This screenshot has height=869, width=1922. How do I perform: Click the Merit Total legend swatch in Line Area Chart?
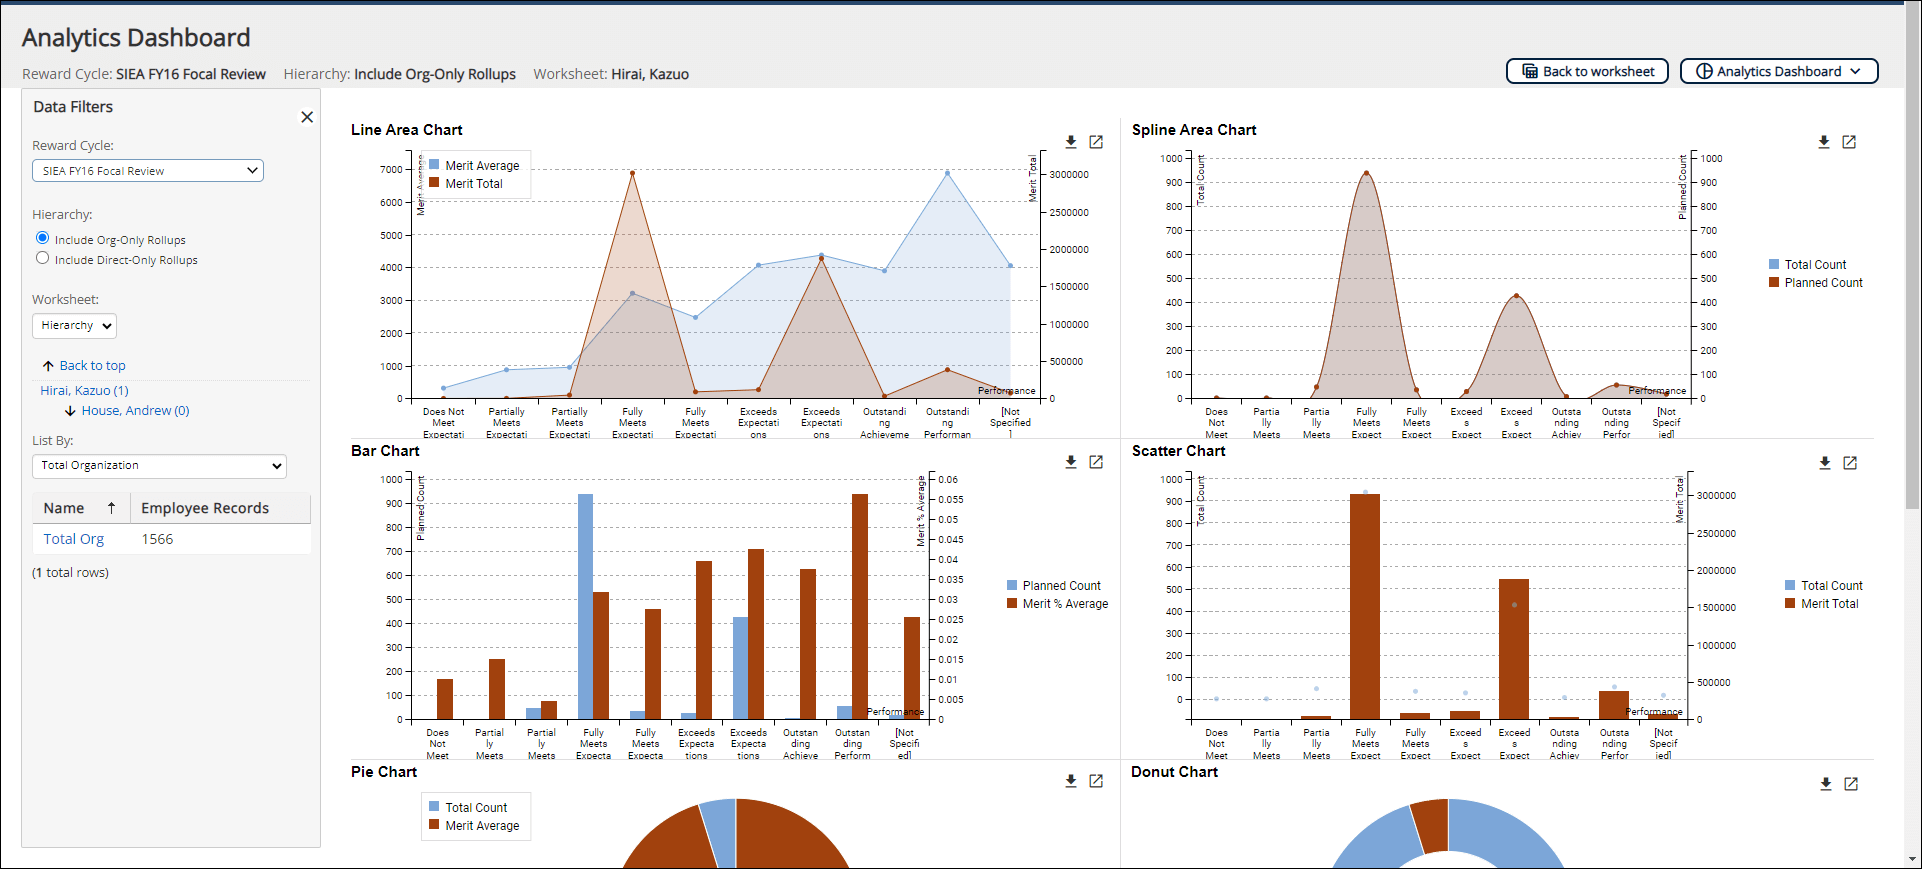click(x=434, y=183)
